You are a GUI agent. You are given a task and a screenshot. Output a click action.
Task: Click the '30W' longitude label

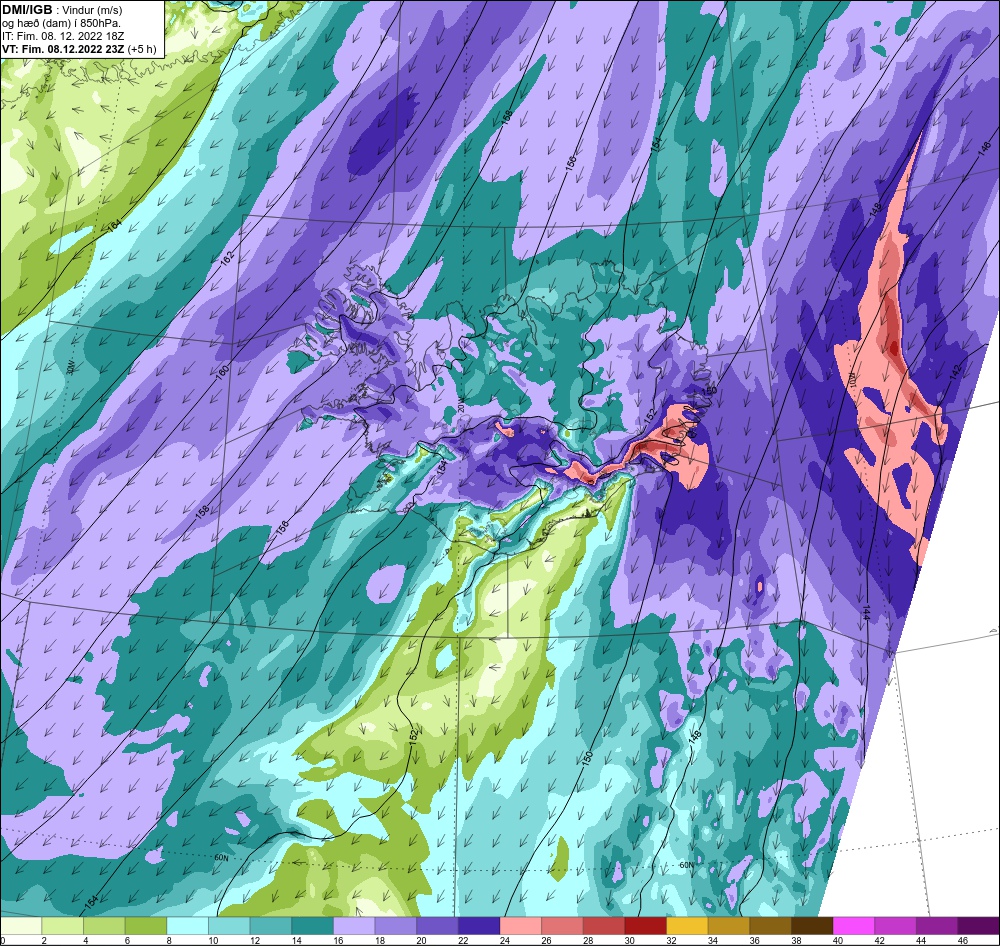71,367
